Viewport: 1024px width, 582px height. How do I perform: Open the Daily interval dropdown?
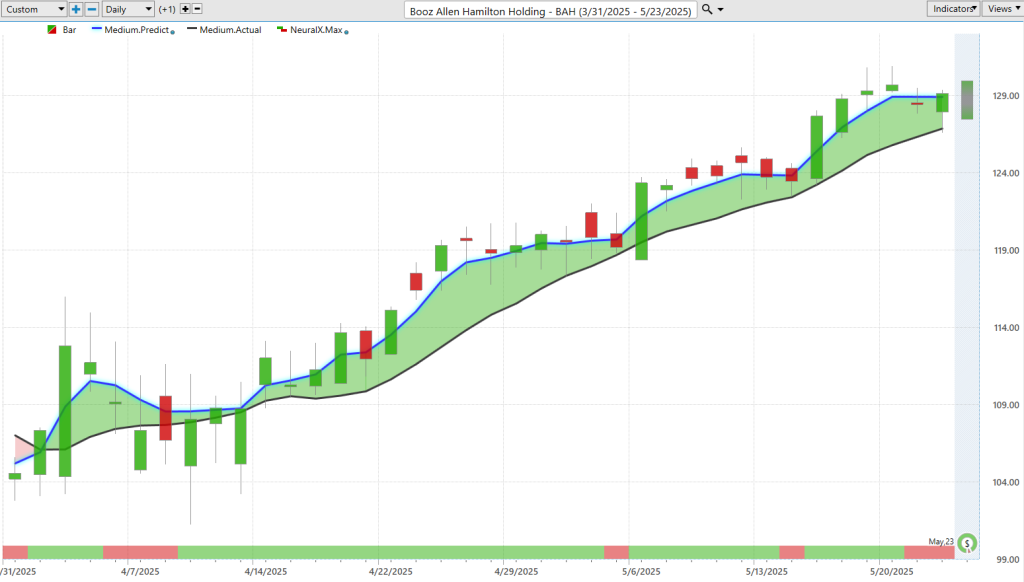pyautogui.click(x=128, y=9)
